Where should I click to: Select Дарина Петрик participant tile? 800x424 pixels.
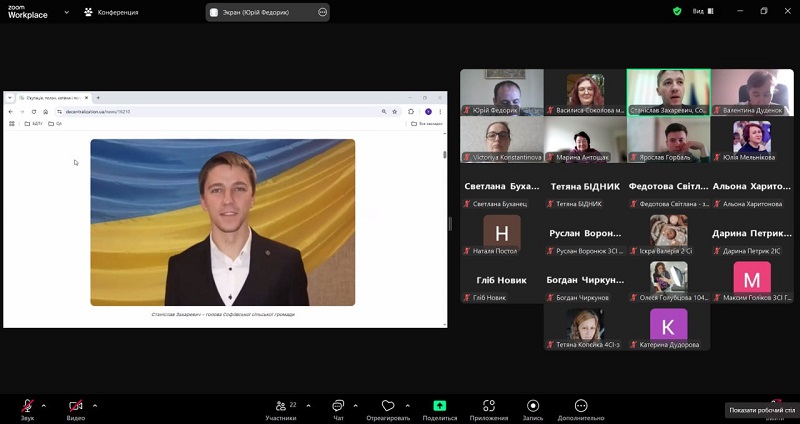coord(753,234)
